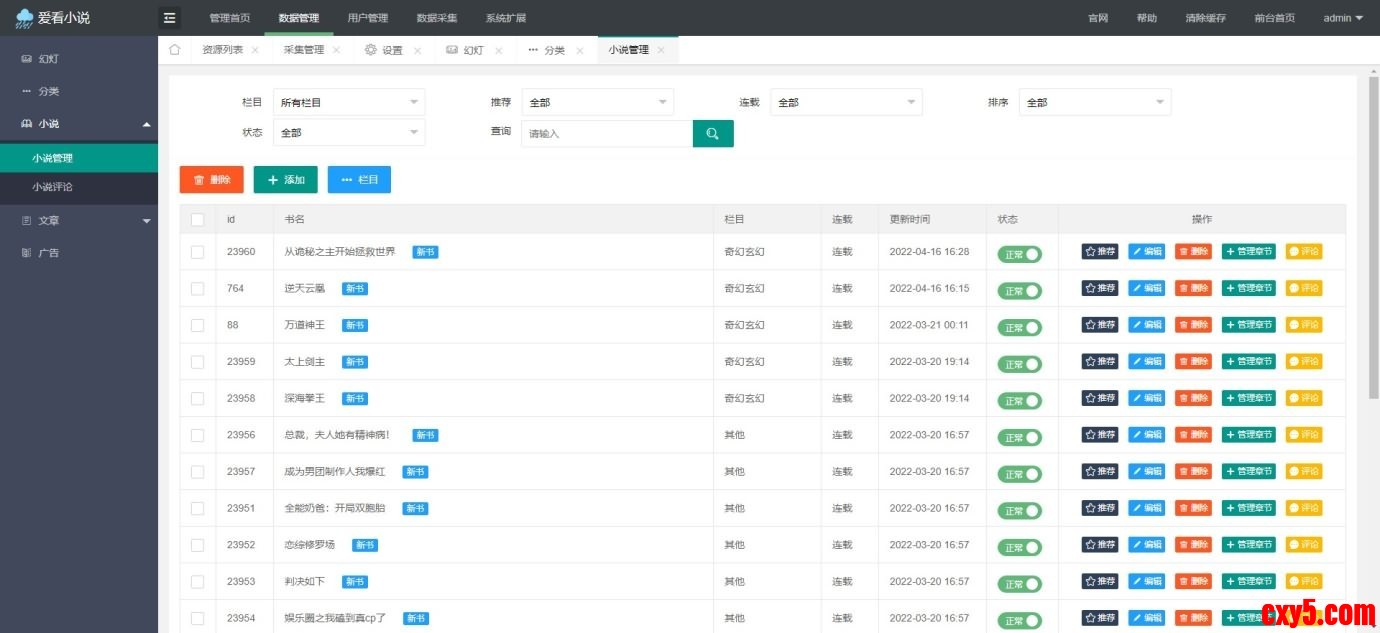Expand the 连载 filter dropdown

pyautogui.click(x=845, y=102)
